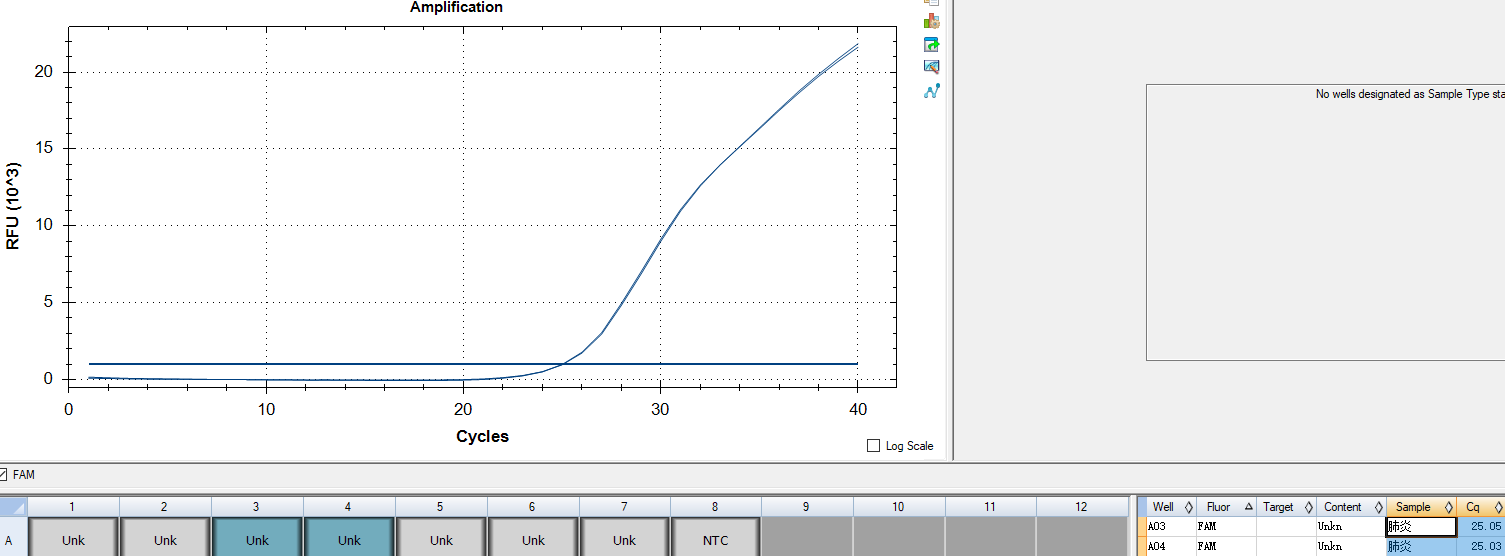Click Unkn content cell in row A04
Image resolution: width=1505 pixels, height=556 pixels.
click(1351, 546)
